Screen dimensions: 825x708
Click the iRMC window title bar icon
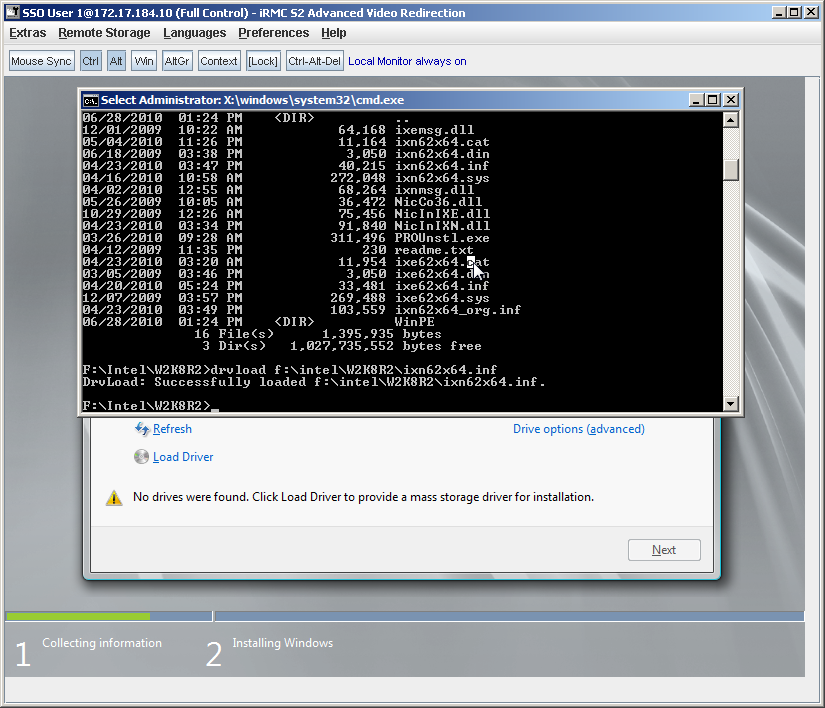pyautogui.click(x=13, y=12)
